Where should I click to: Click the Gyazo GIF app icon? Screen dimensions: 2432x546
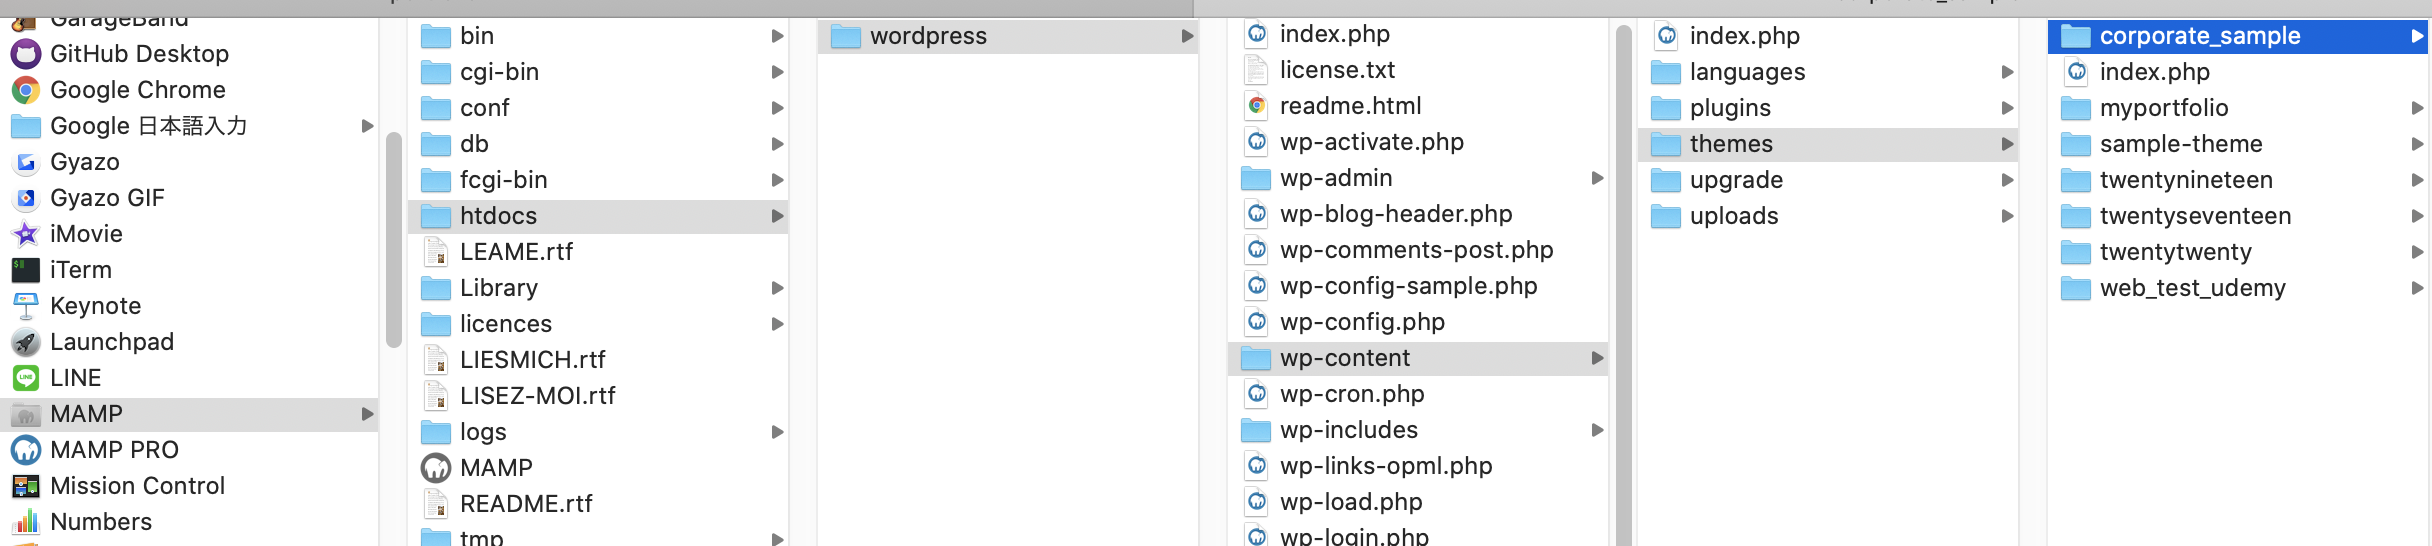[25, 198]
